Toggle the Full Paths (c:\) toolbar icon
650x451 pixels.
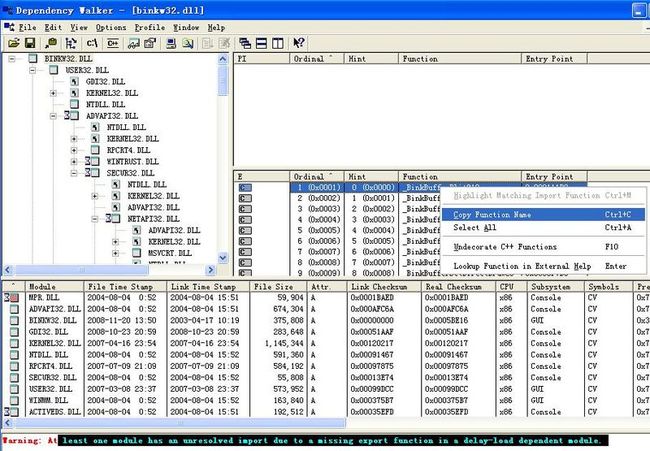click(x=92, y=43)
